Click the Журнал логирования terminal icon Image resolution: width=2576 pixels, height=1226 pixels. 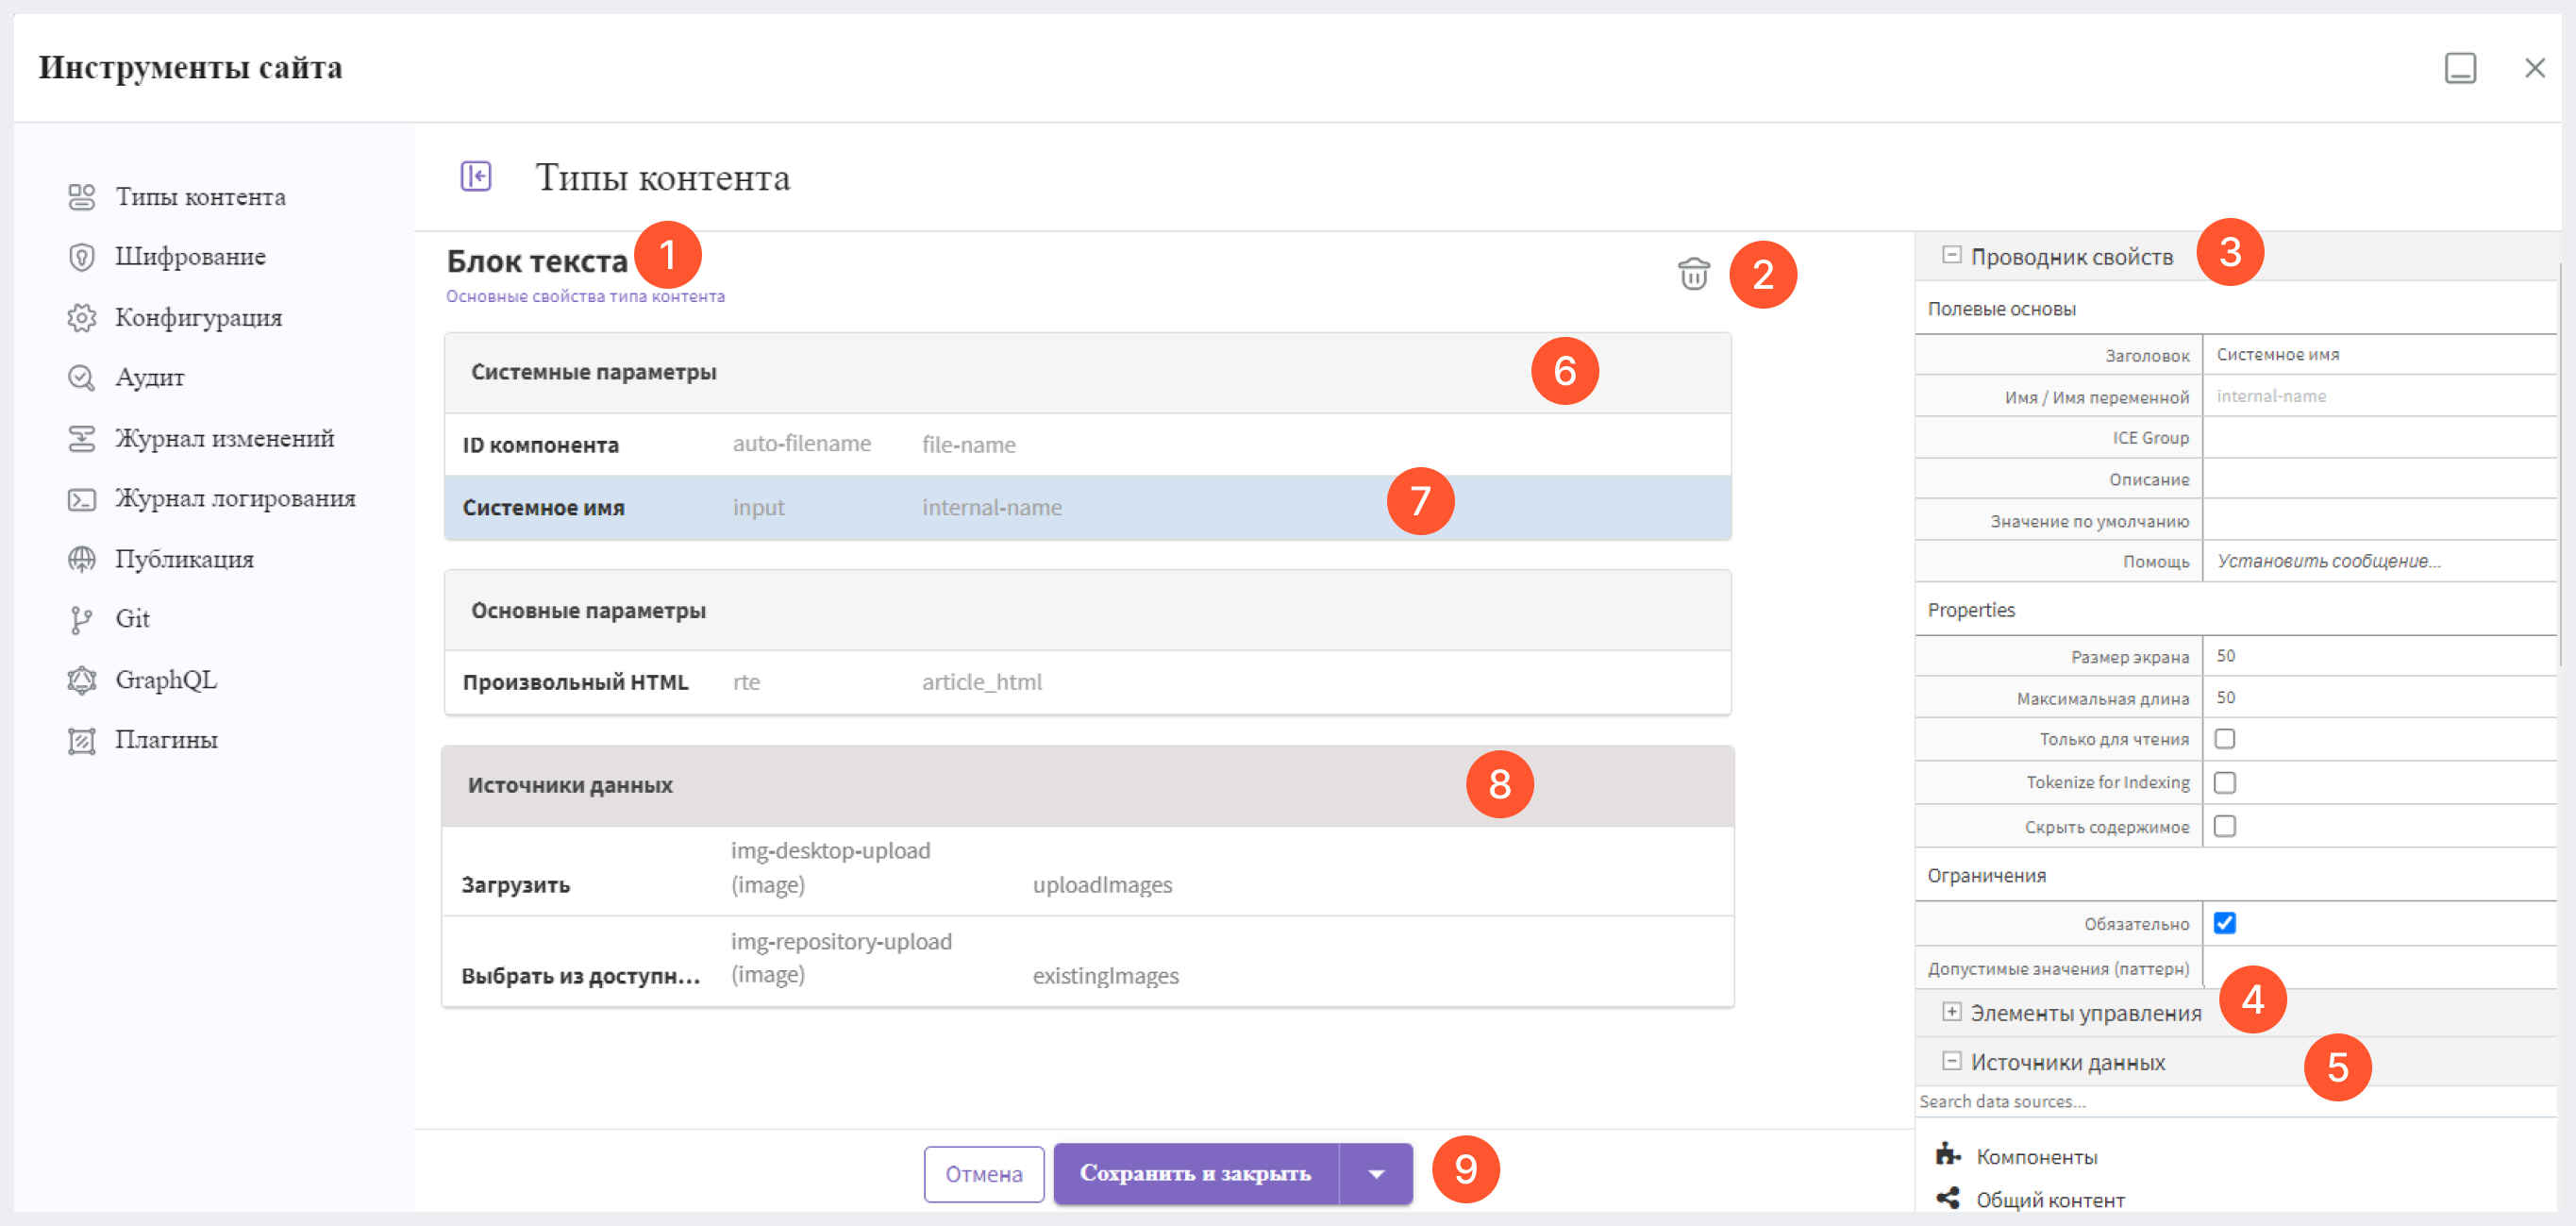(81, 499)
